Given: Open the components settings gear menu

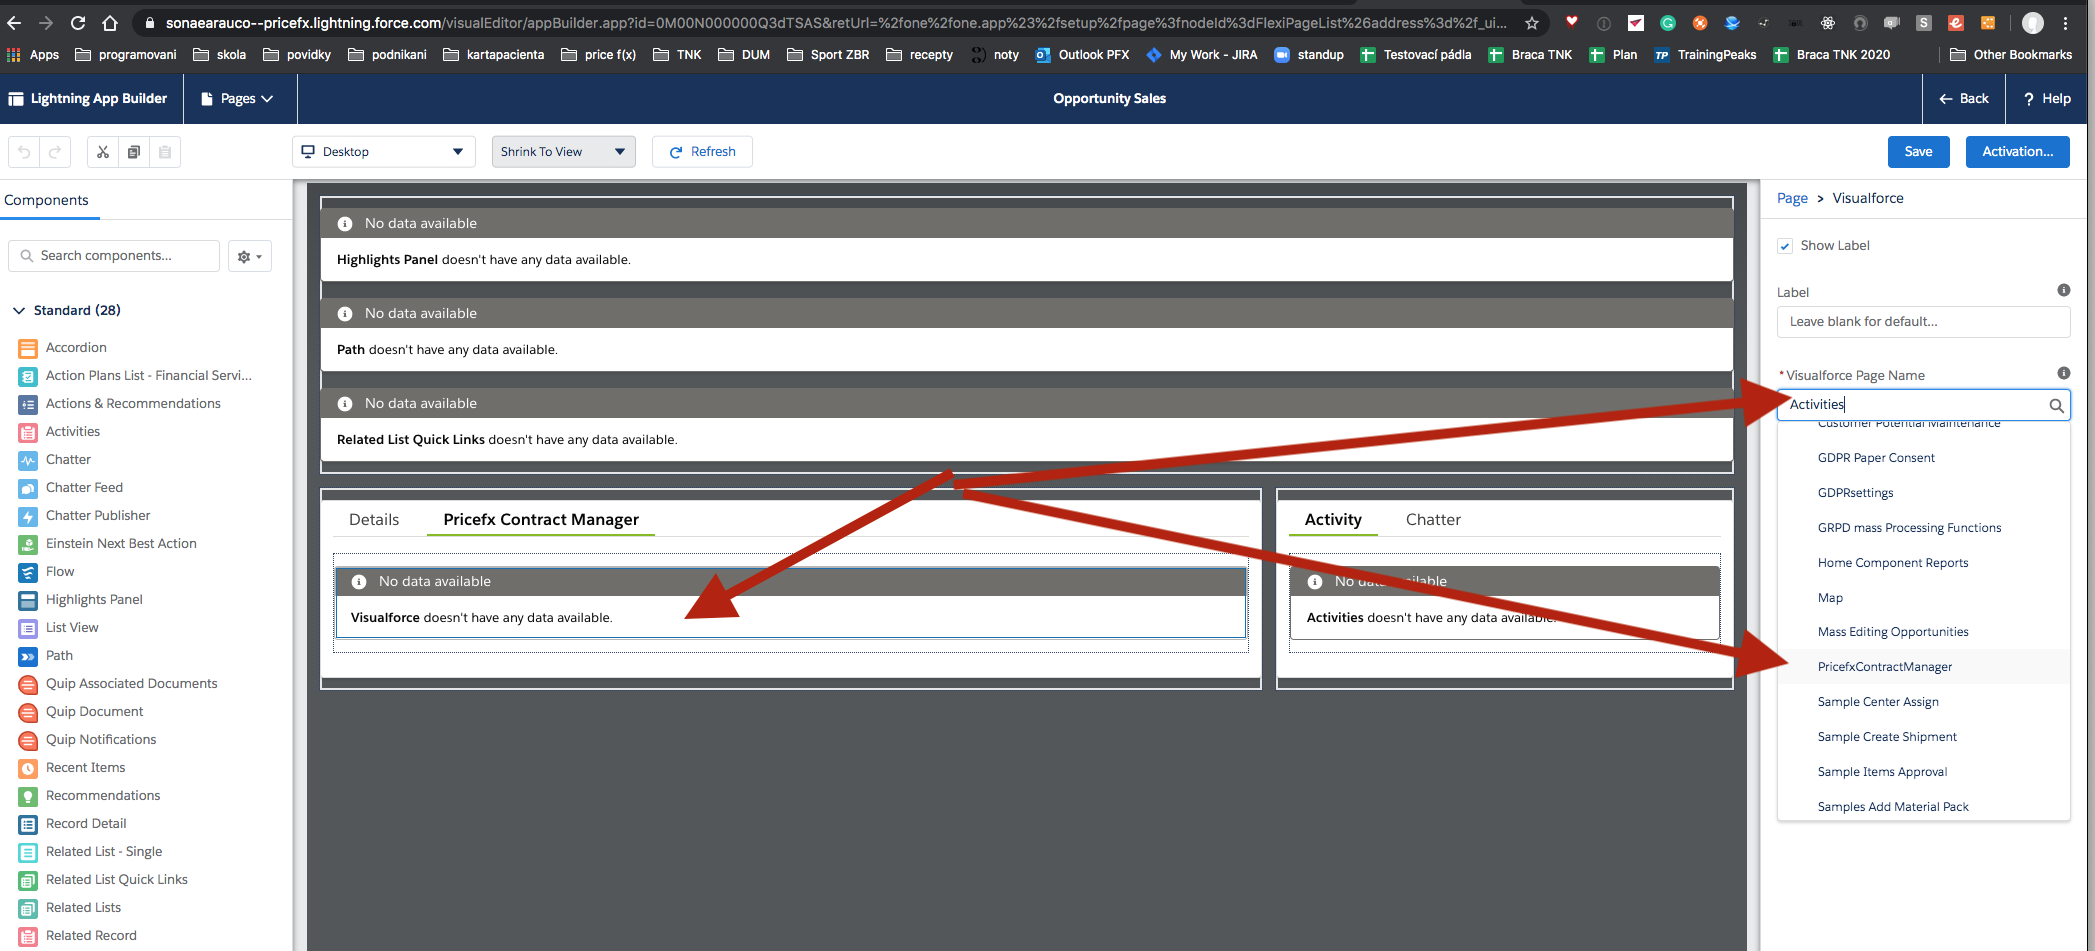Looking at the screenshot, I should 249,257.
